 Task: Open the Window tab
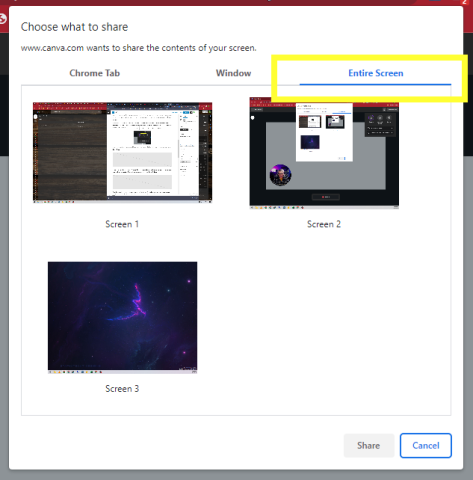coord(233,73)
